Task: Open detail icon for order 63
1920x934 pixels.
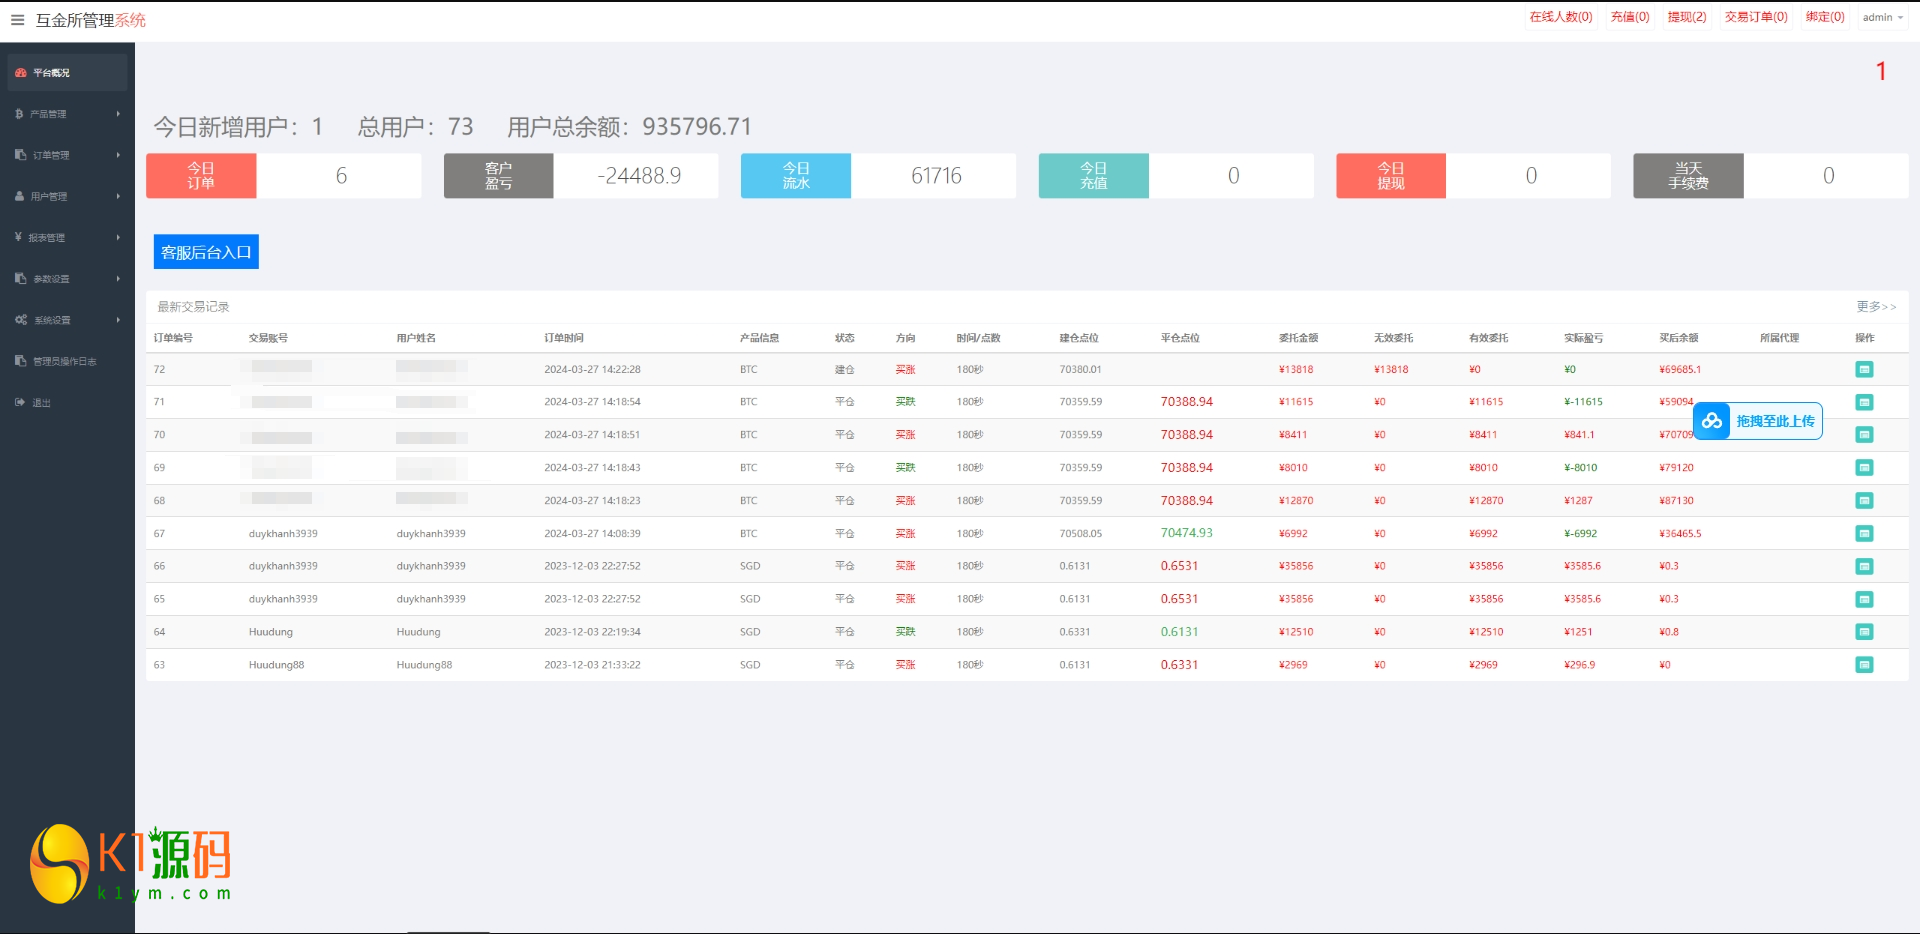Action: pyautogui.click(x=1864, y=665)
